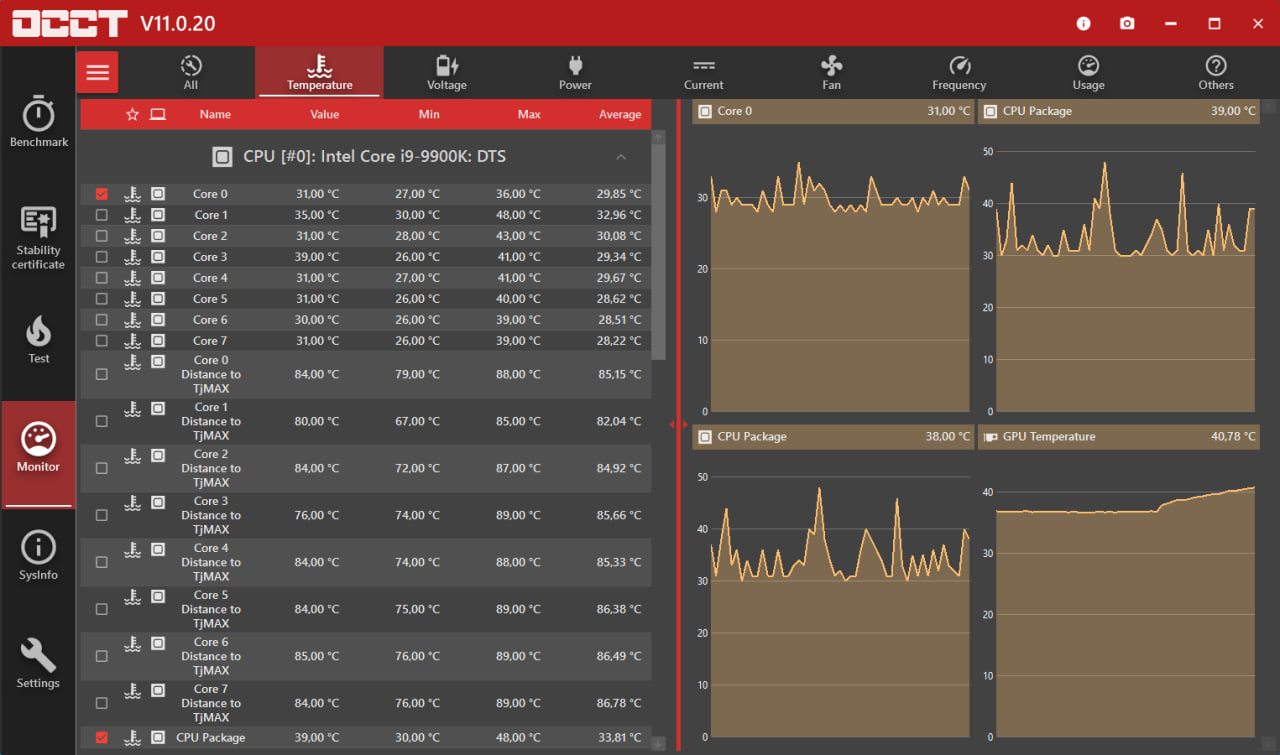Uncheck the Core 0 checkbox
The image size is (1280, 755).
pos(101,194)
